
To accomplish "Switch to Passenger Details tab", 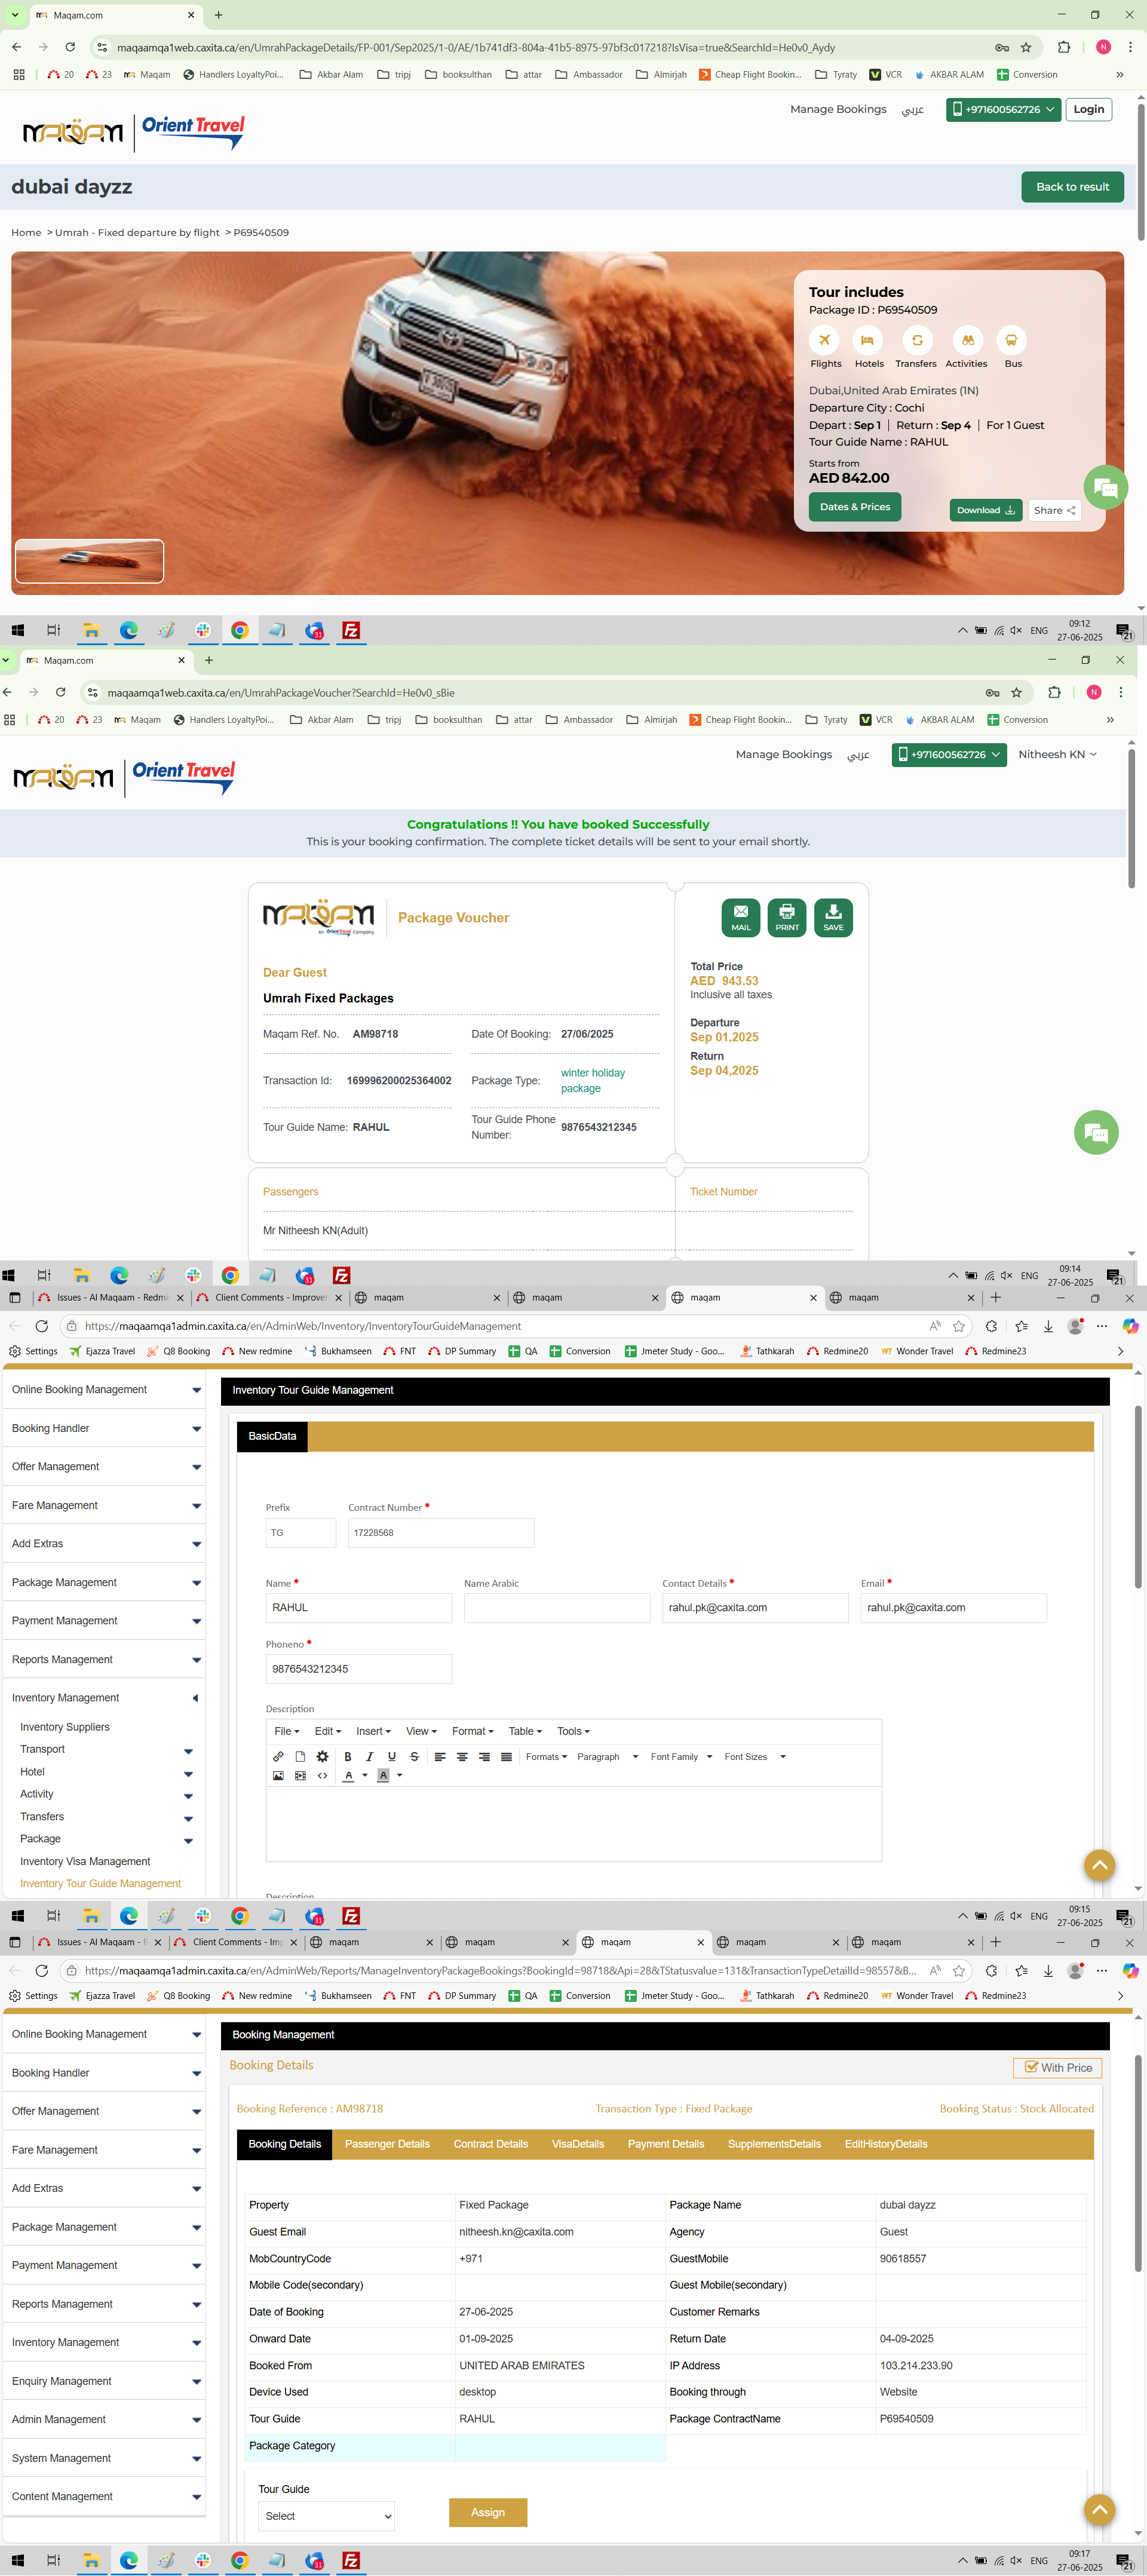I will pyautogui.click(x=387, y=2143).
